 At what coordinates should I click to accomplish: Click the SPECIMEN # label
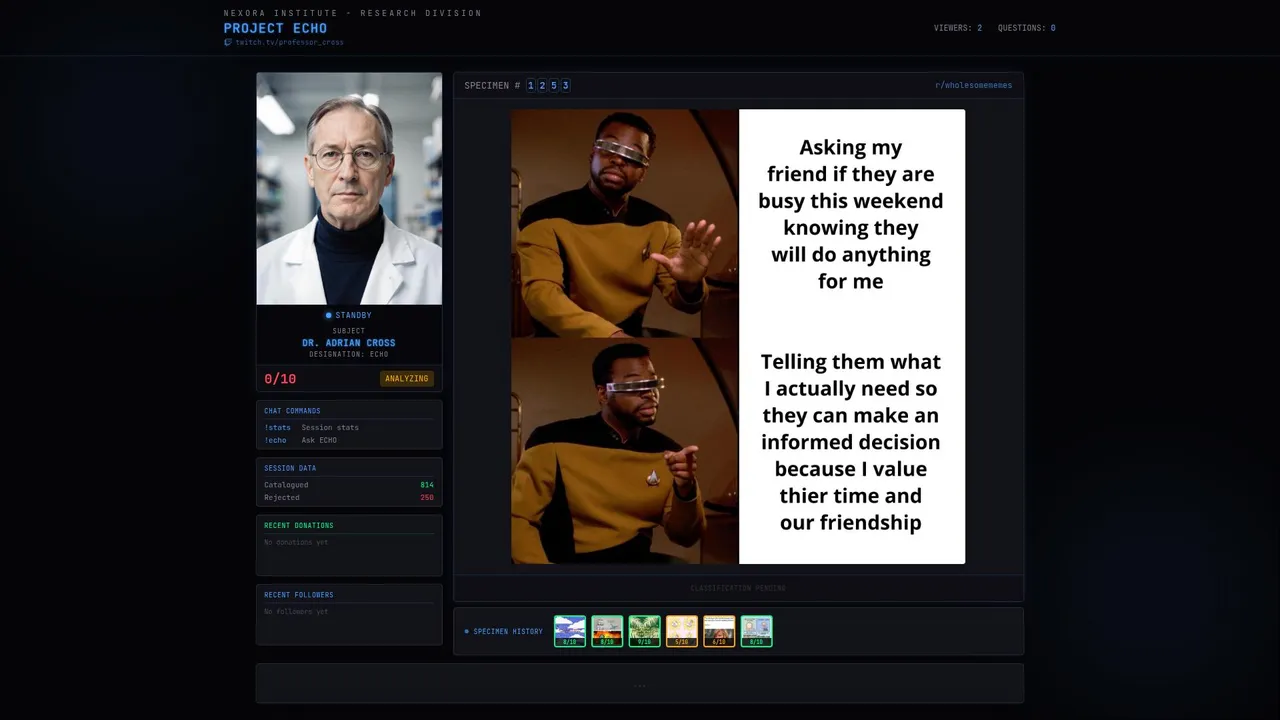(x=492, y=85)
